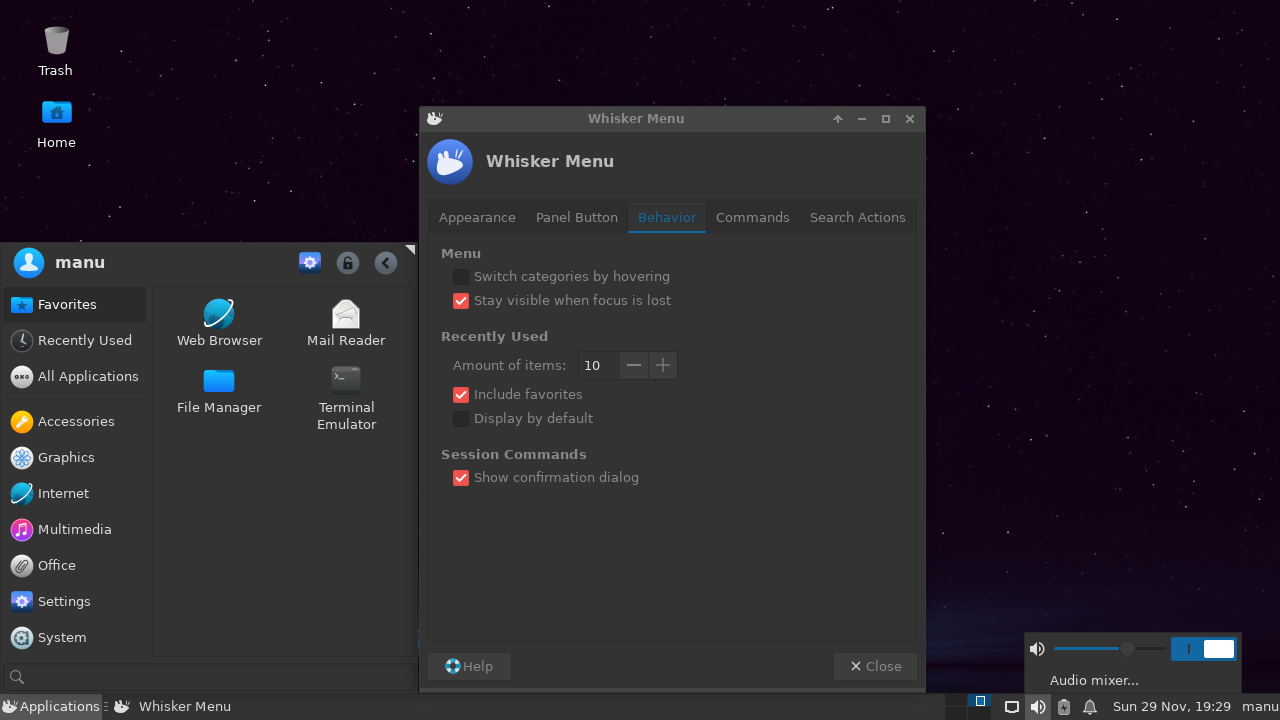This screenshot has width=1280, height=720.
Task: Open File Manager from favorites
Action: 219,381
